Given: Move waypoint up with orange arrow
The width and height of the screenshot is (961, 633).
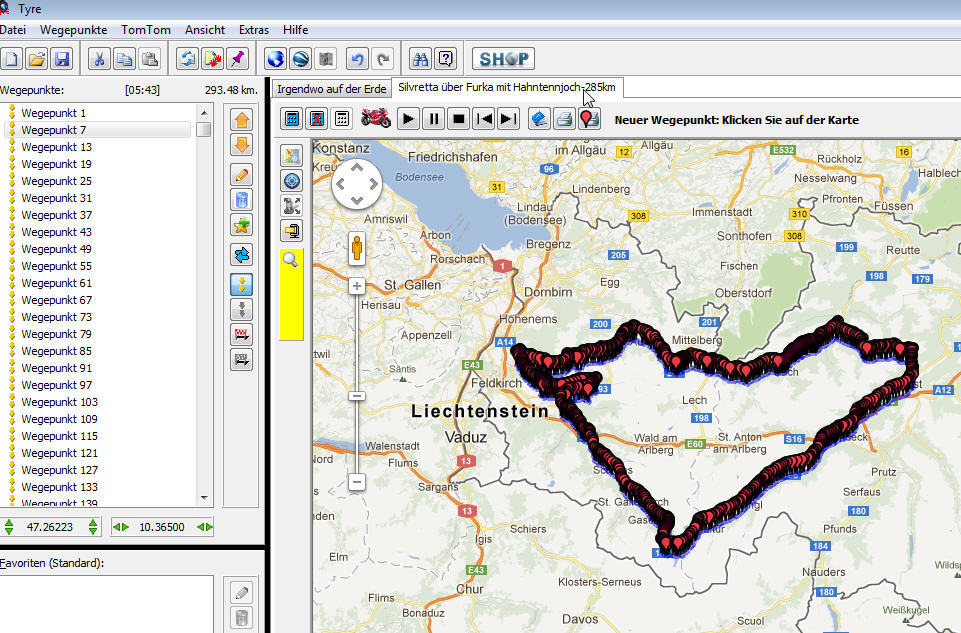Looking at the screenshot, I should pyautogui.click(x=241, y=120).
